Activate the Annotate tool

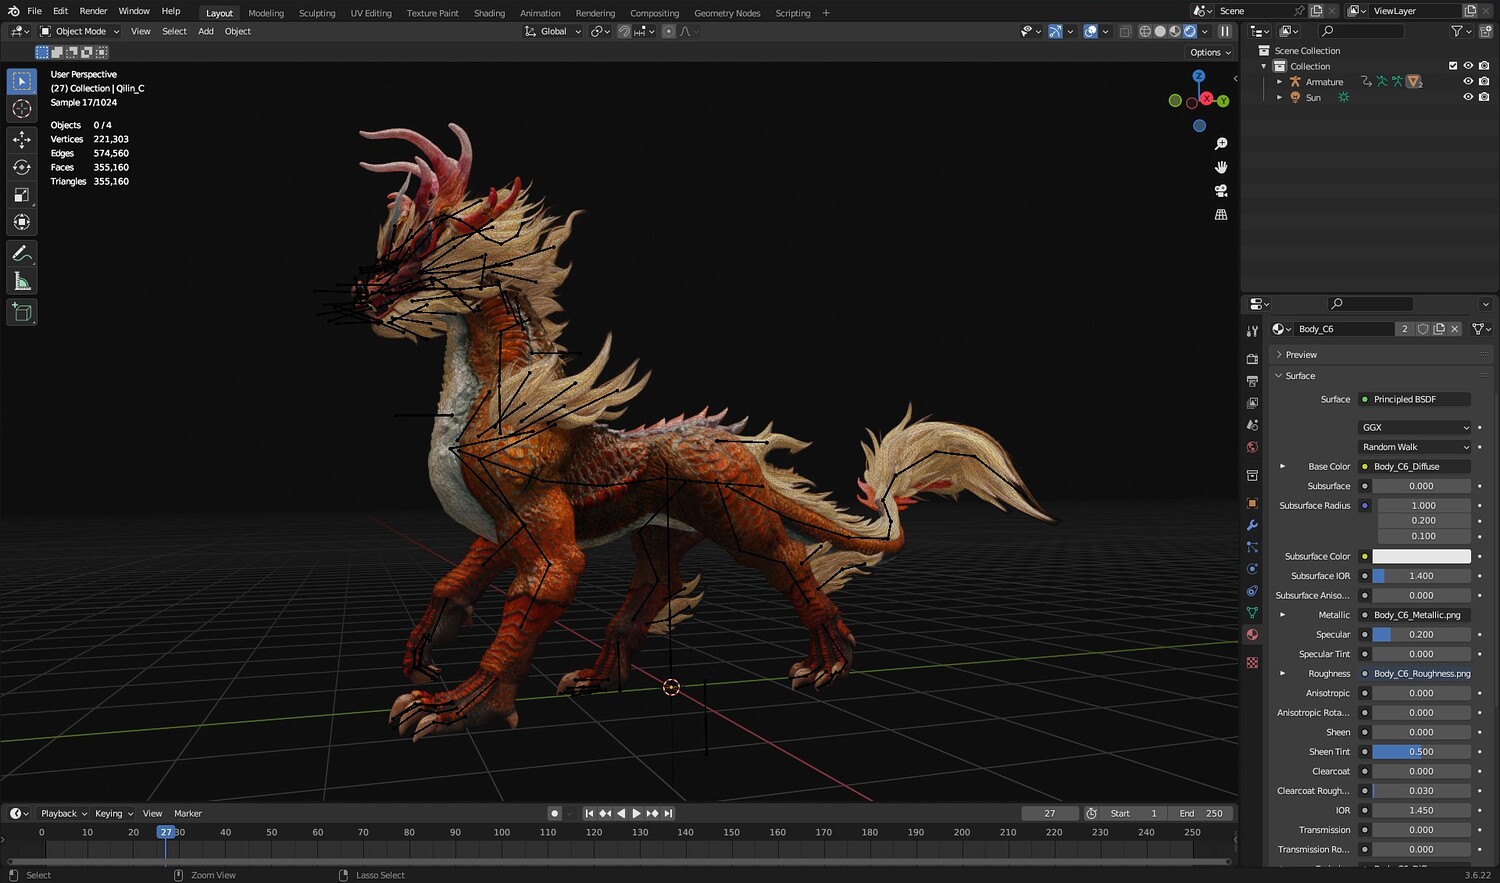(x=22, y=254)
